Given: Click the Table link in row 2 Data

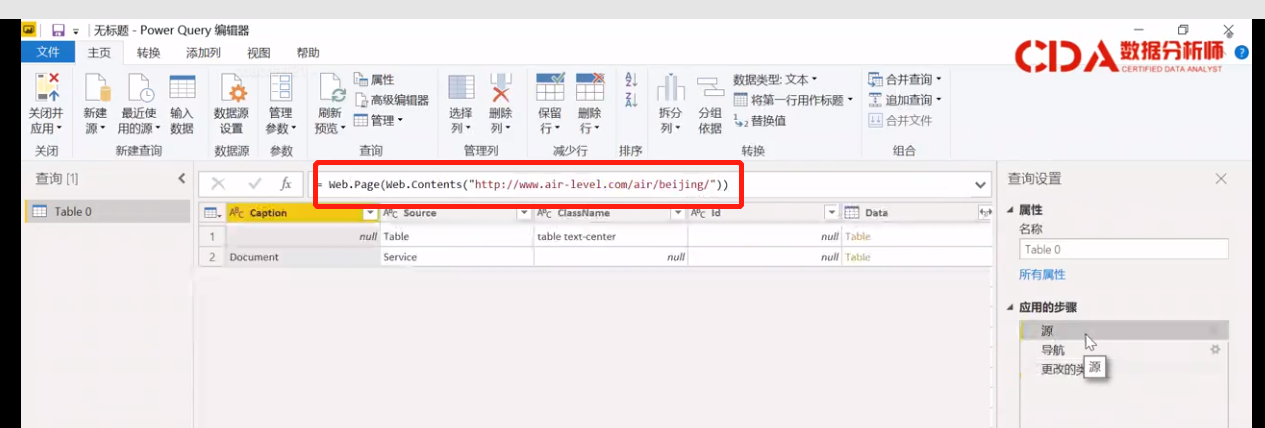Looking at the screenshot, I should pos(857,257).
